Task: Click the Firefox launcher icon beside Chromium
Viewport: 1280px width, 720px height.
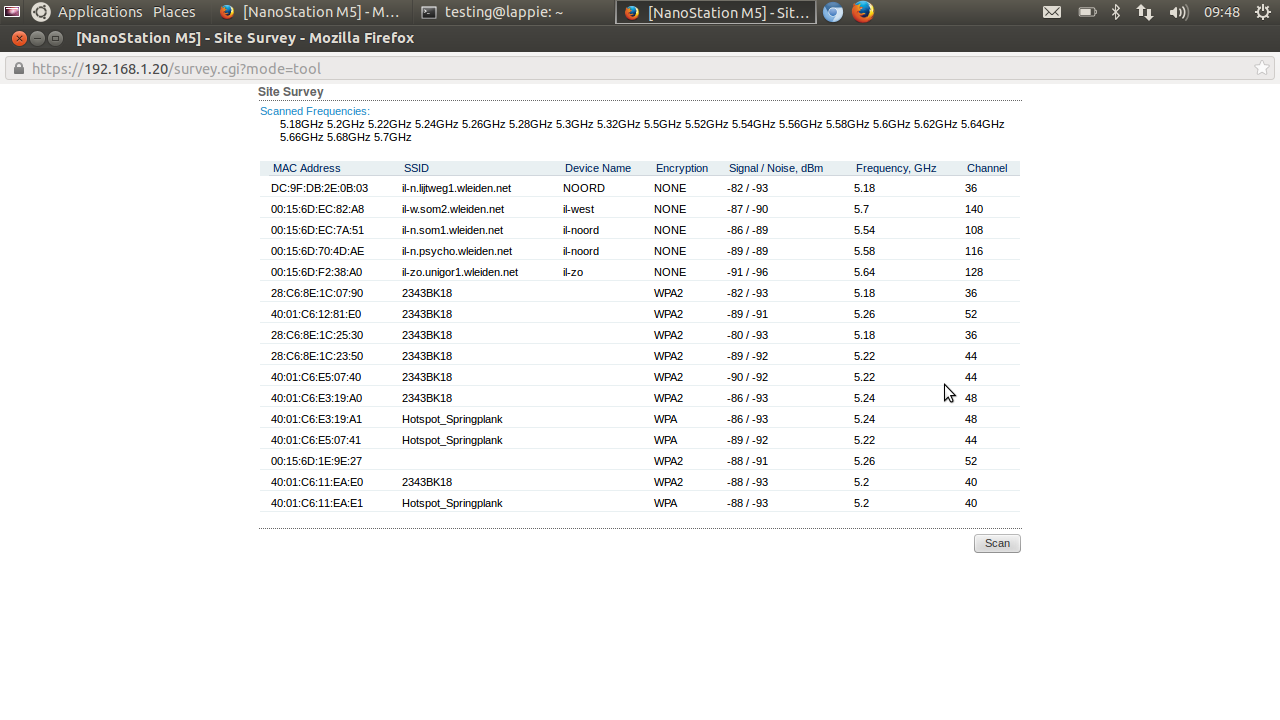Action: coord(862,12)
